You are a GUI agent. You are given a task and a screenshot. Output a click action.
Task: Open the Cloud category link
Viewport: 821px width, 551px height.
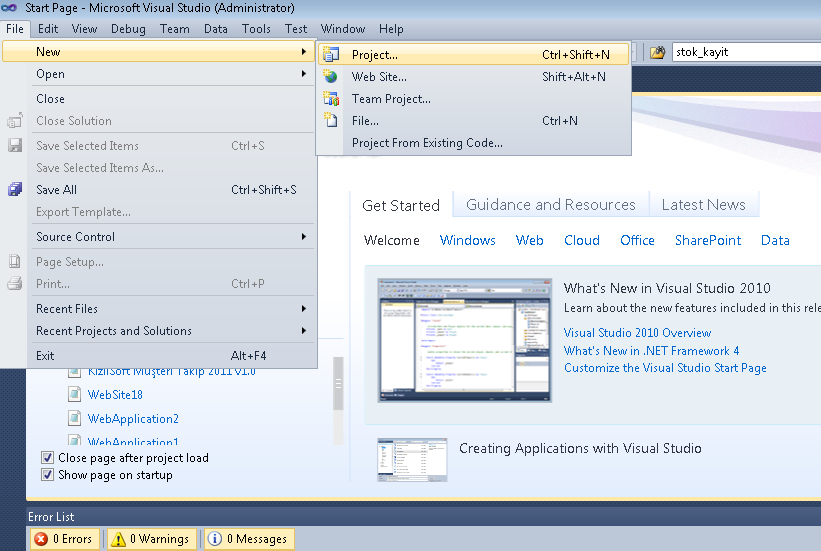582,240
